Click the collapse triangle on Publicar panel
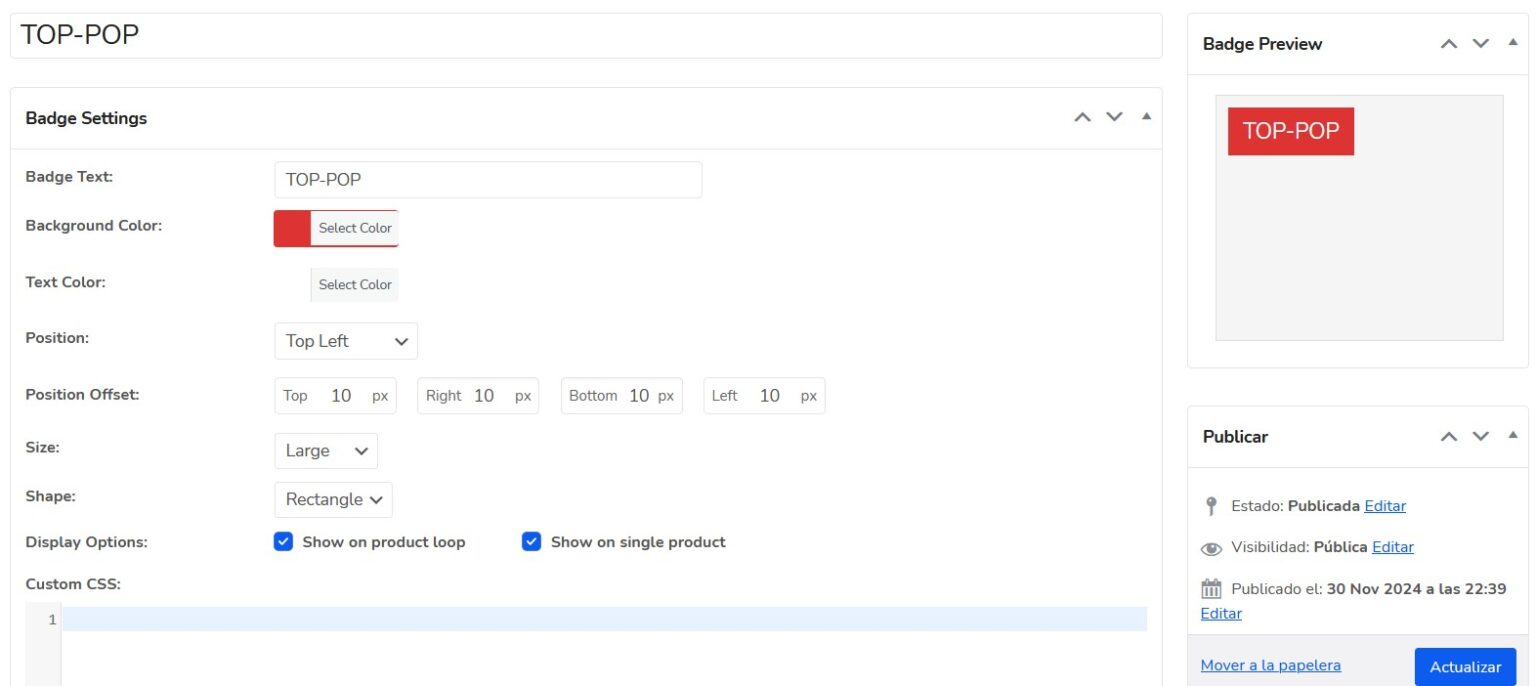The width and height of the screenshot is (1536, 686). point(1511,436)
